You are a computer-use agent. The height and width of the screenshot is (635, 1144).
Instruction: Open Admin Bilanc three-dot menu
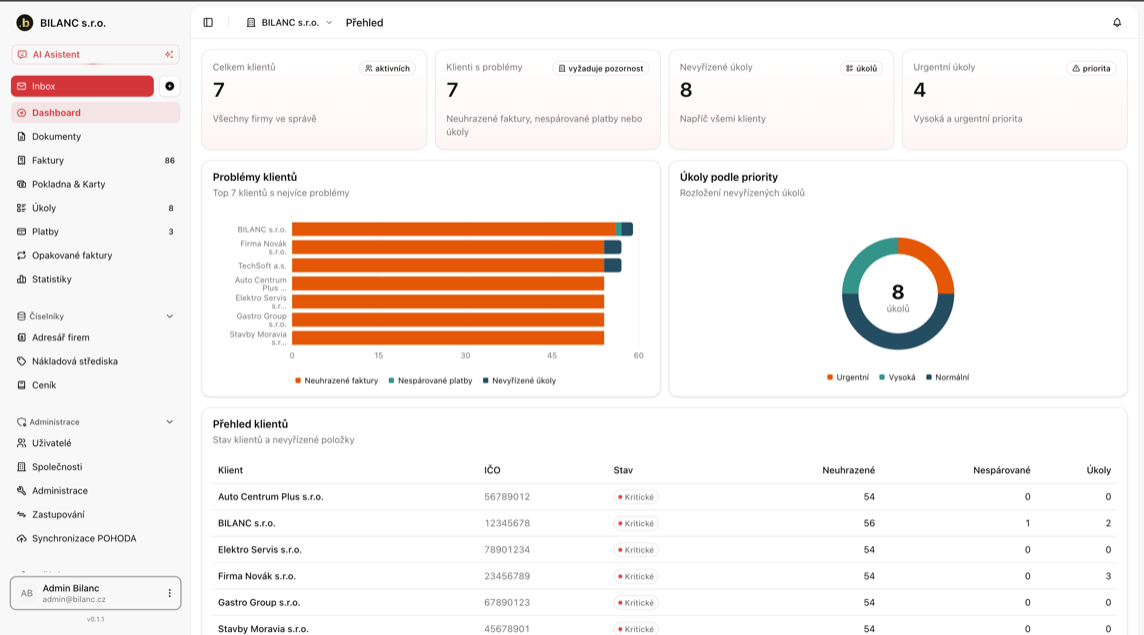pos(169,593)
